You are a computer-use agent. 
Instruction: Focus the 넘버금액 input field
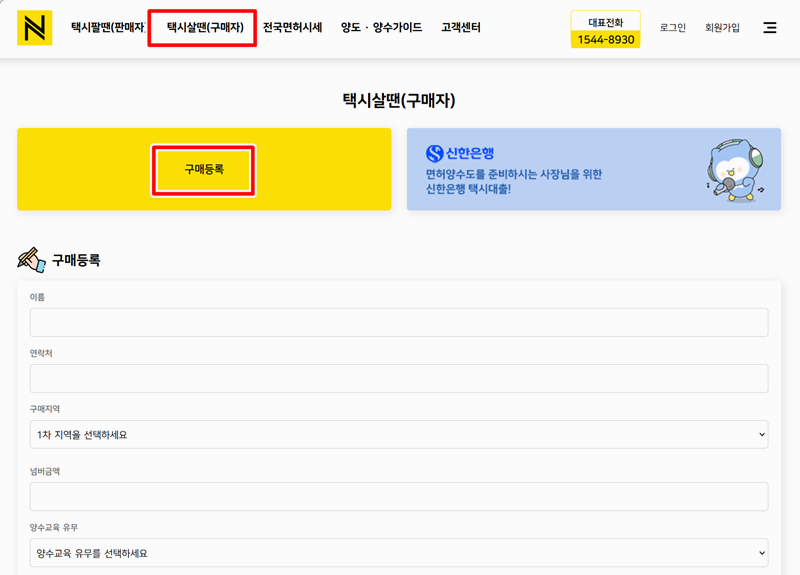[399, 496]
